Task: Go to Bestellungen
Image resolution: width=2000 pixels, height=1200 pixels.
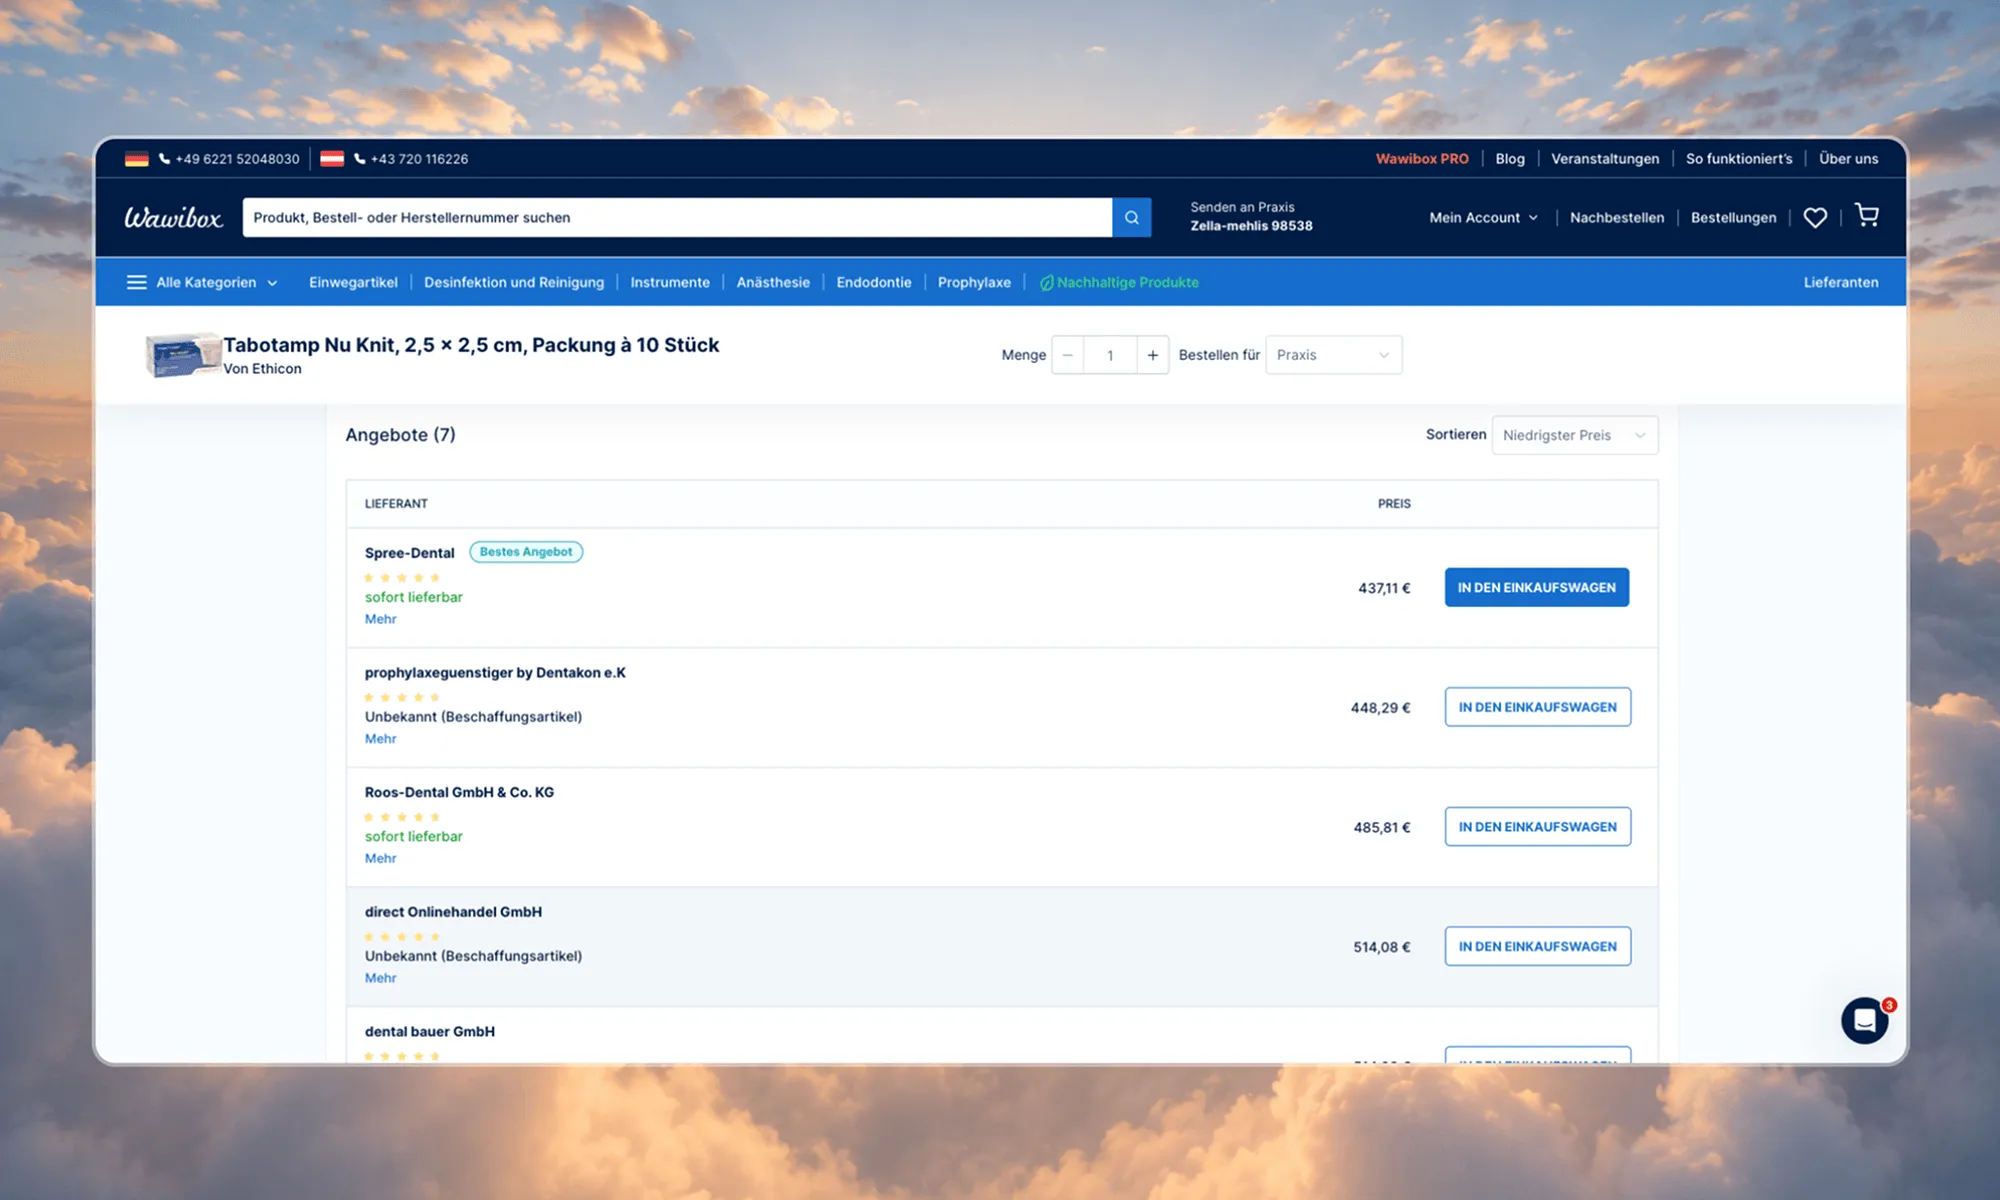Action: click(x=1733, y=217)
